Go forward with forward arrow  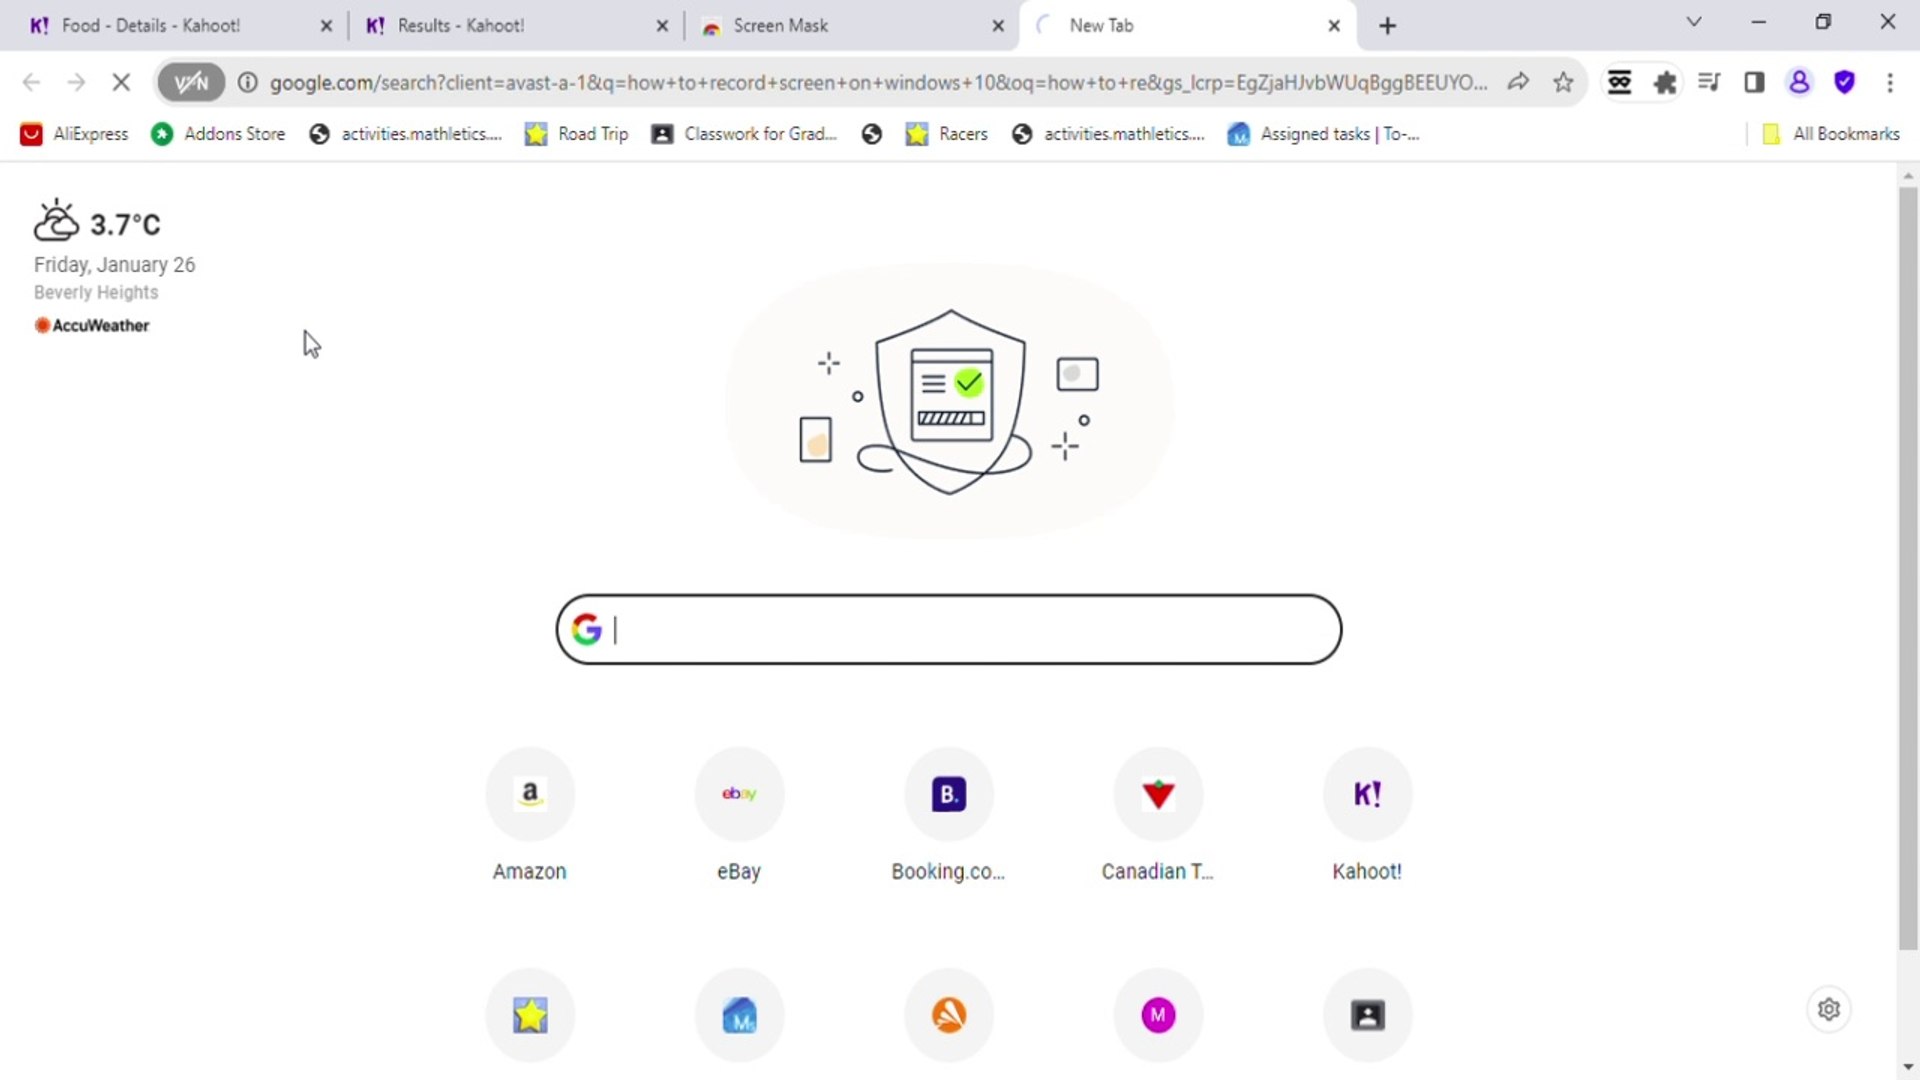coord(76,83)
